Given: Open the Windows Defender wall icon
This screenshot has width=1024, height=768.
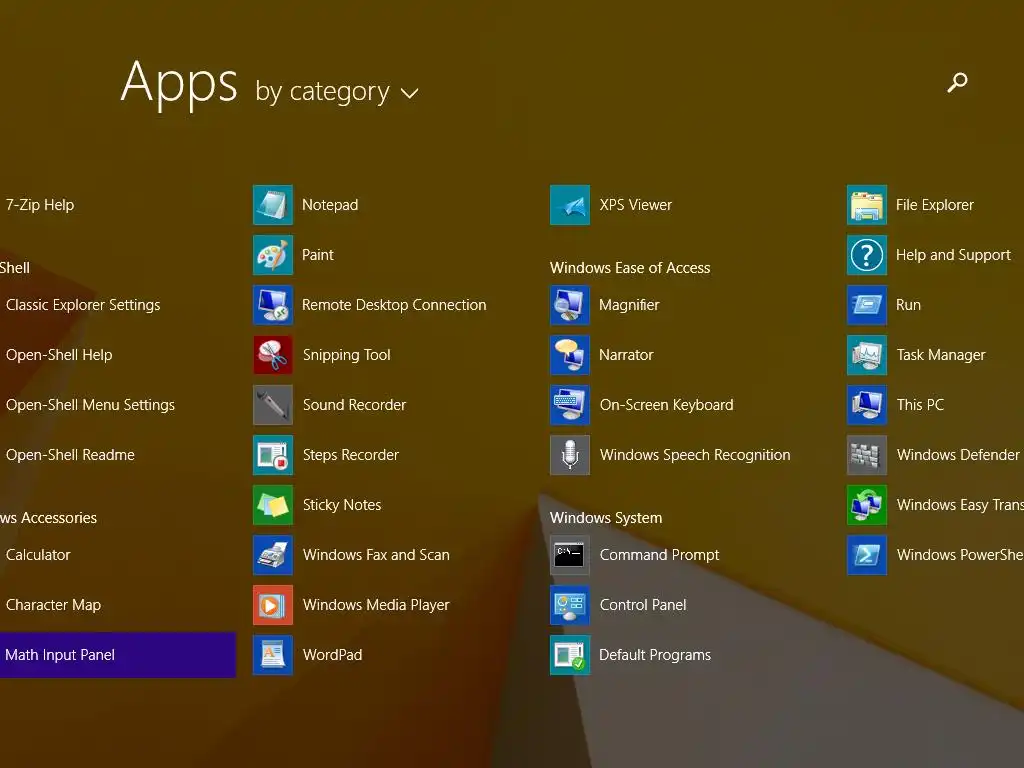Looking at the screenshot, I should pyautogui.click(x=867, y=455).
